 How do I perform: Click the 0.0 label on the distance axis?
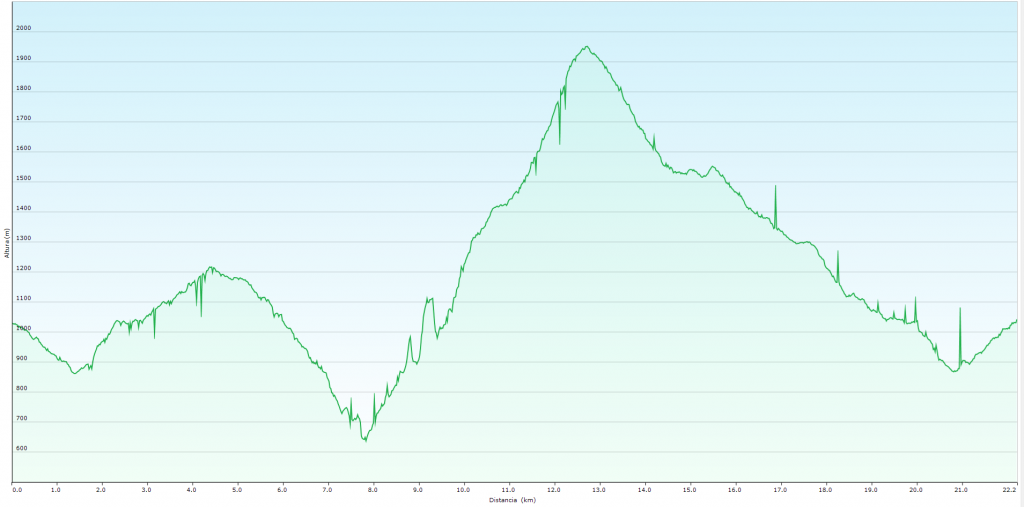coord(16,489)
